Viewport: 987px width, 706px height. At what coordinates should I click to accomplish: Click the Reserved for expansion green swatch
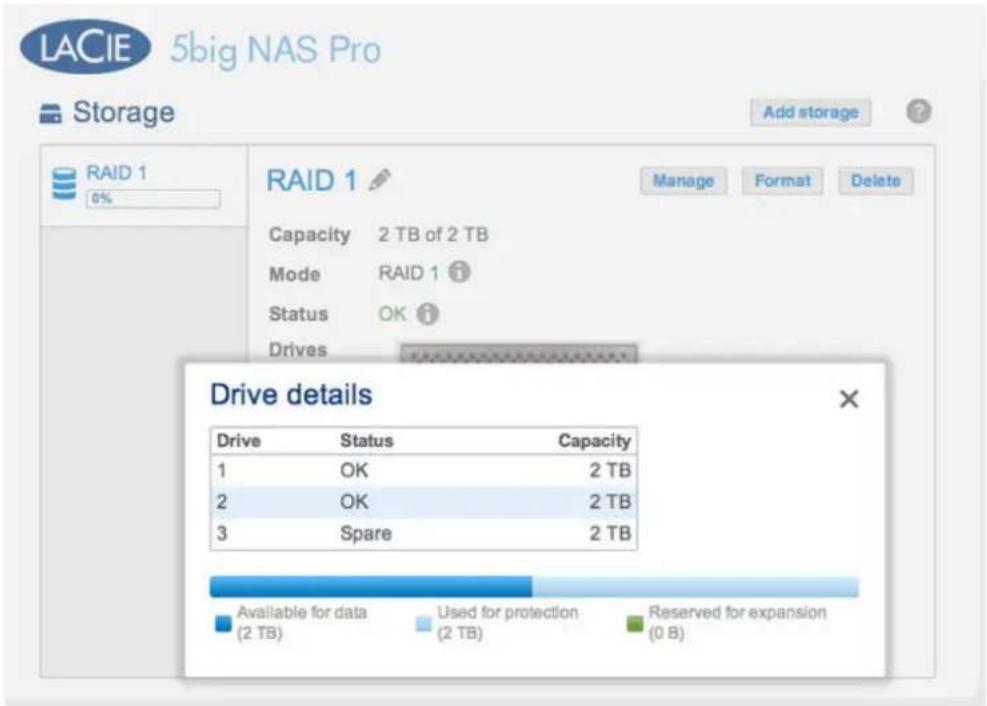click(x=635, y=624)
